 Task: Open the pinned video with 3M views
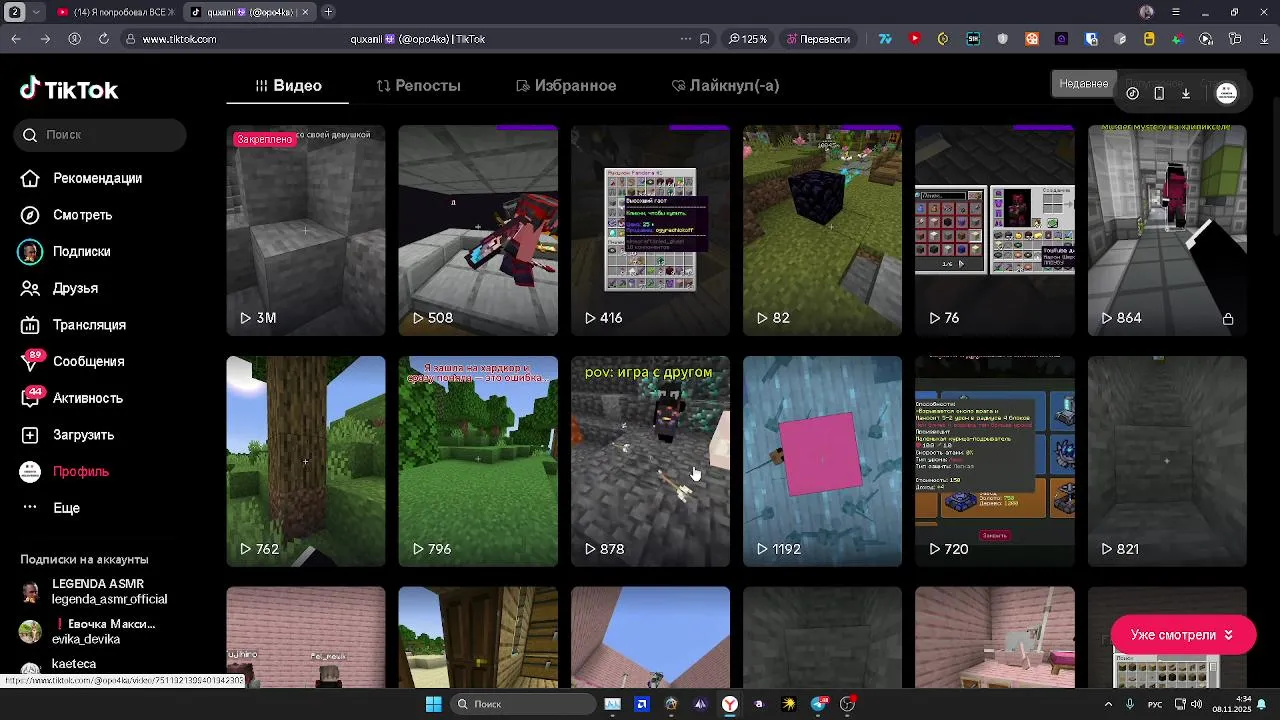pyautogui.click(x=306, y=230)
